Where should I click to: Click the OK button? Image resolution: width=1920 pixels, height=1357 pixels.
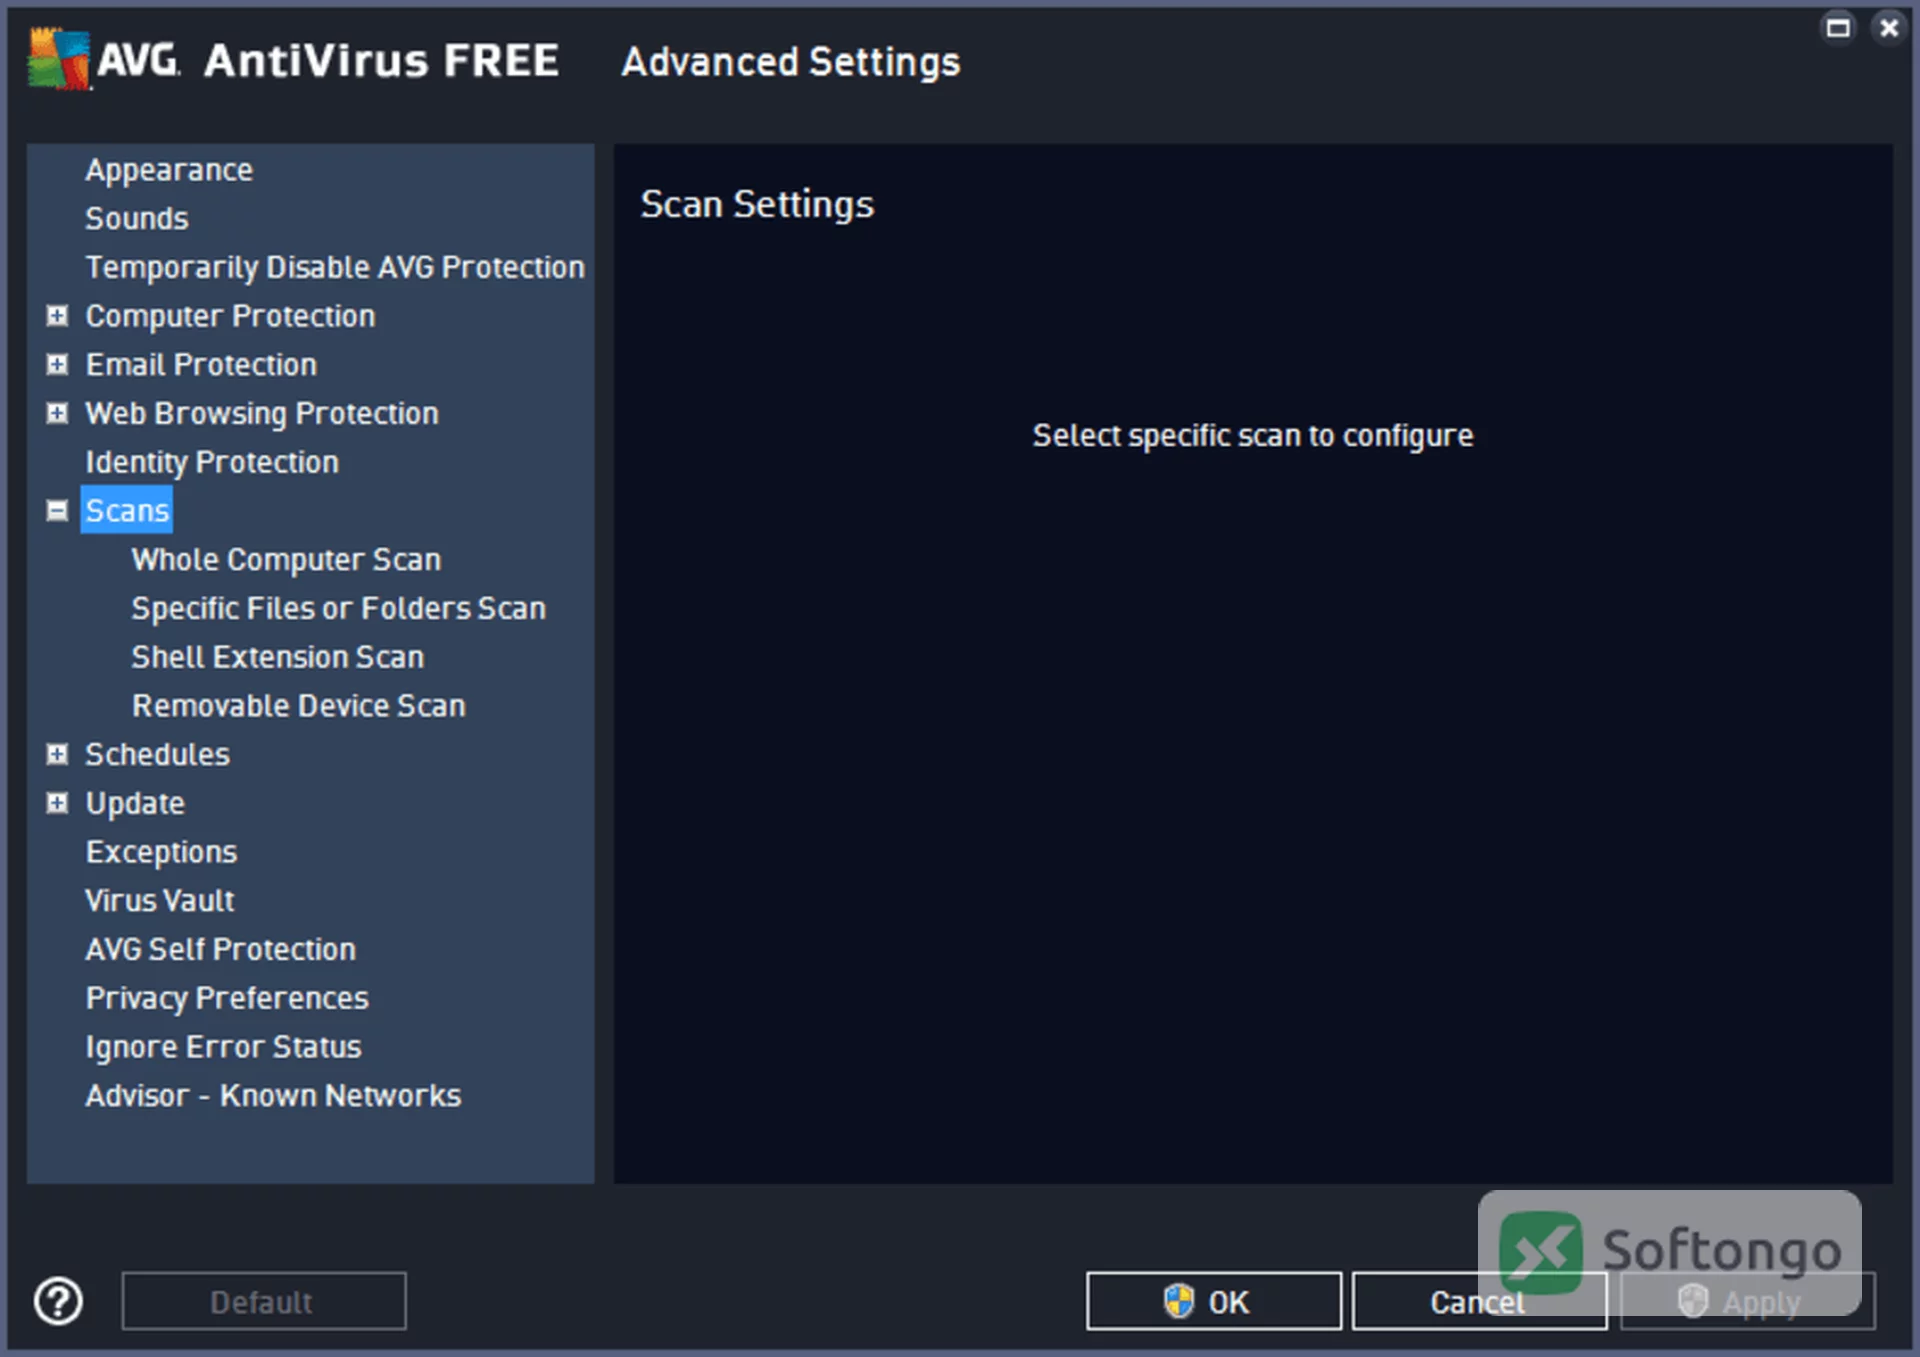pos(1214,1301)
